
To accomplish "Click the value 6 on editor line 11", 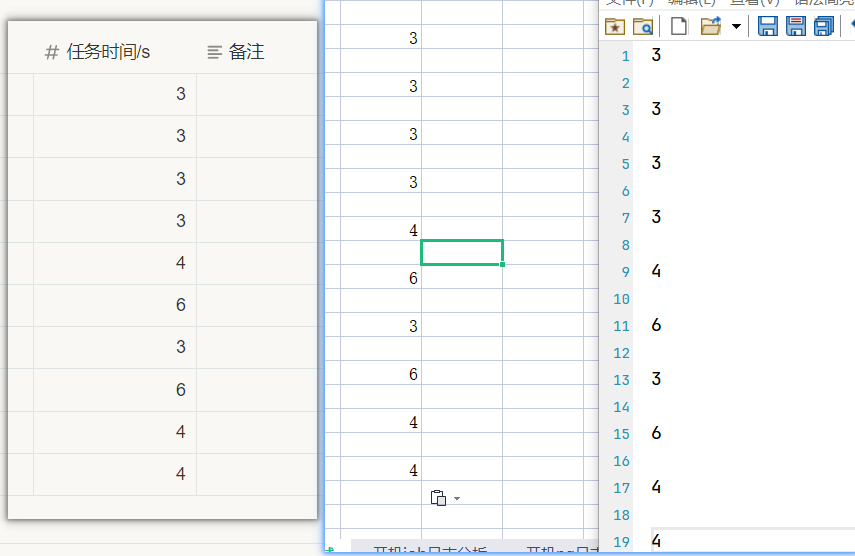I will (x=657, y=324).
